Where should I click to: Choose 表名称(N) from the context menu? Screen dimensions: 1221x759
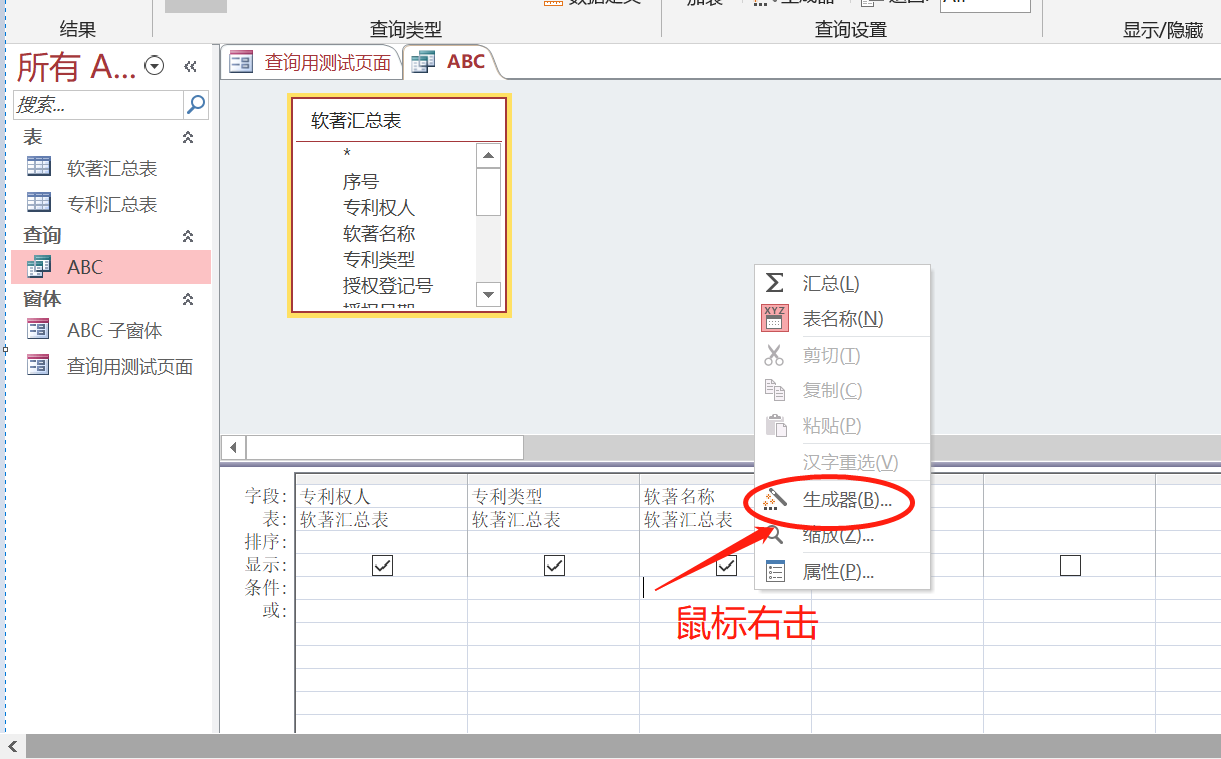842,319
